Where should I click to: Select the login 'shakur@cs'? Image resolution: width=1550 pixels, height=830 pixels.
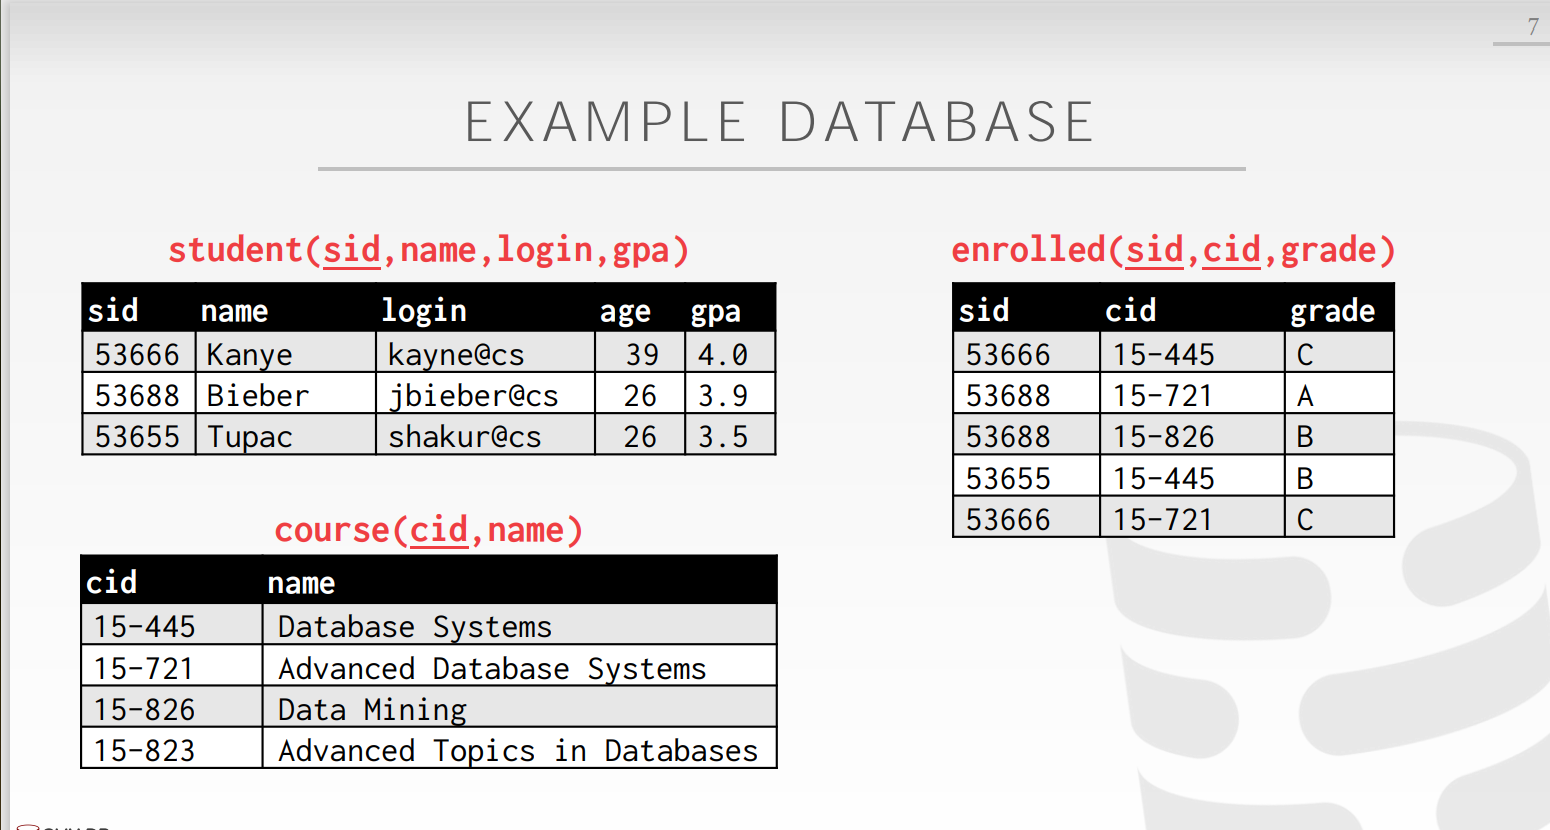465,437
